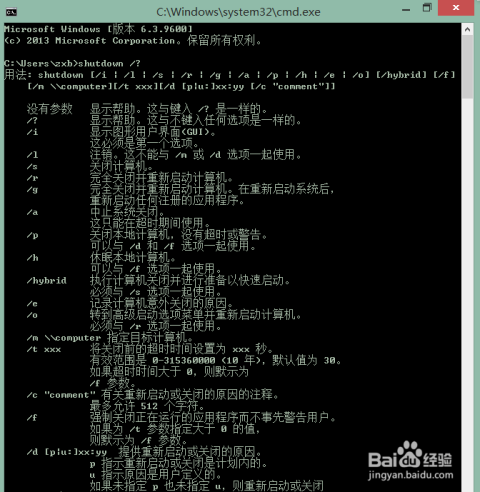Viewport: 480px width, 492px height.
Task: Click the '/p' option row
Action: [147, 235]
